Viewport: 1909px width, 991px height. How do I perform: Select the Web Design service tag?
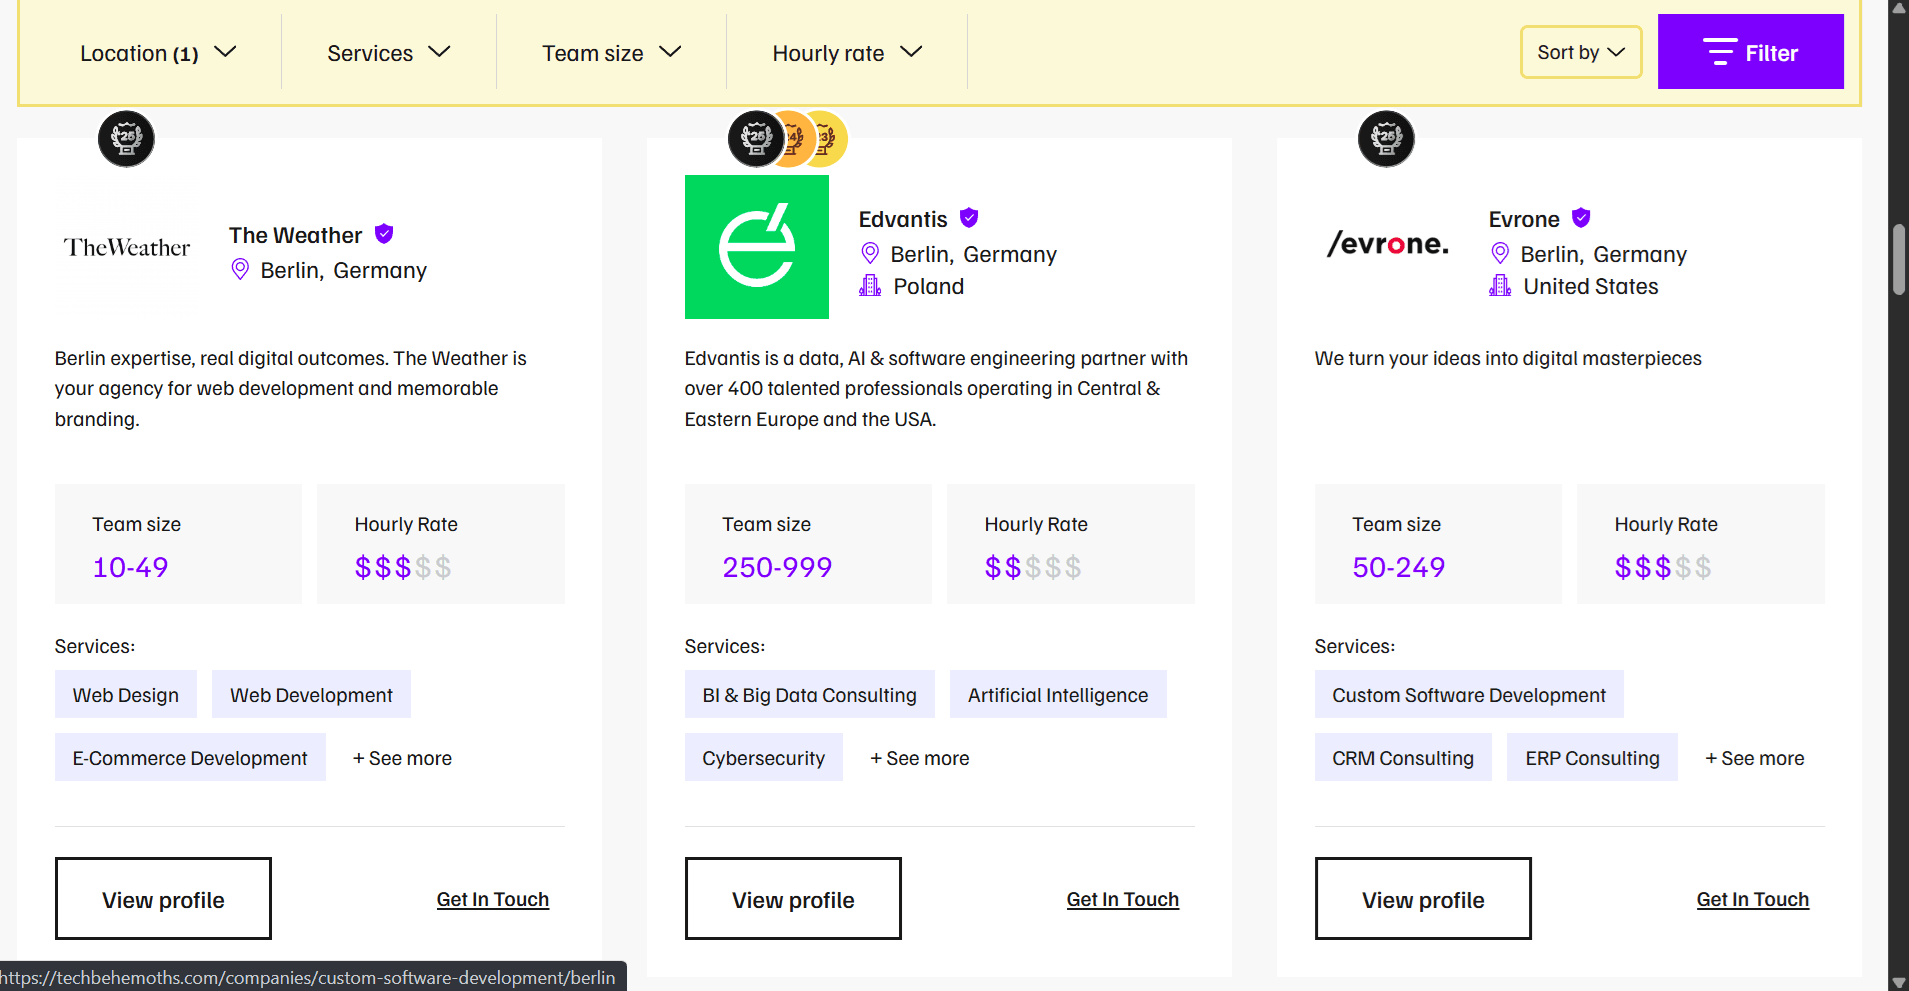[x=126, y=694]
